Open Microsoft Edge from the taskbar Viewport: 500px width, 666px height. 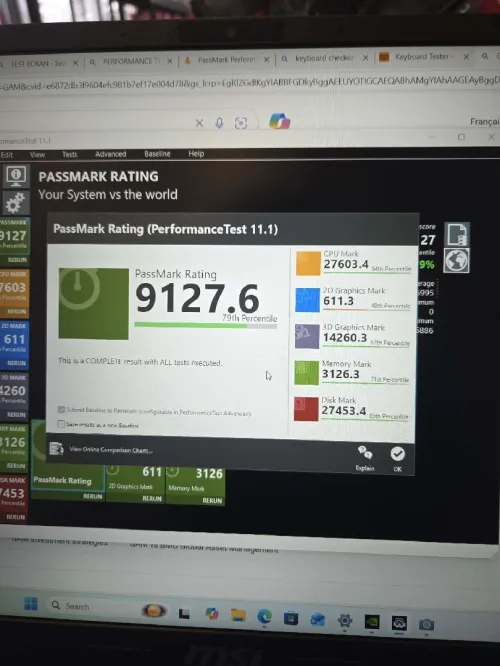(x=264, y=616)
